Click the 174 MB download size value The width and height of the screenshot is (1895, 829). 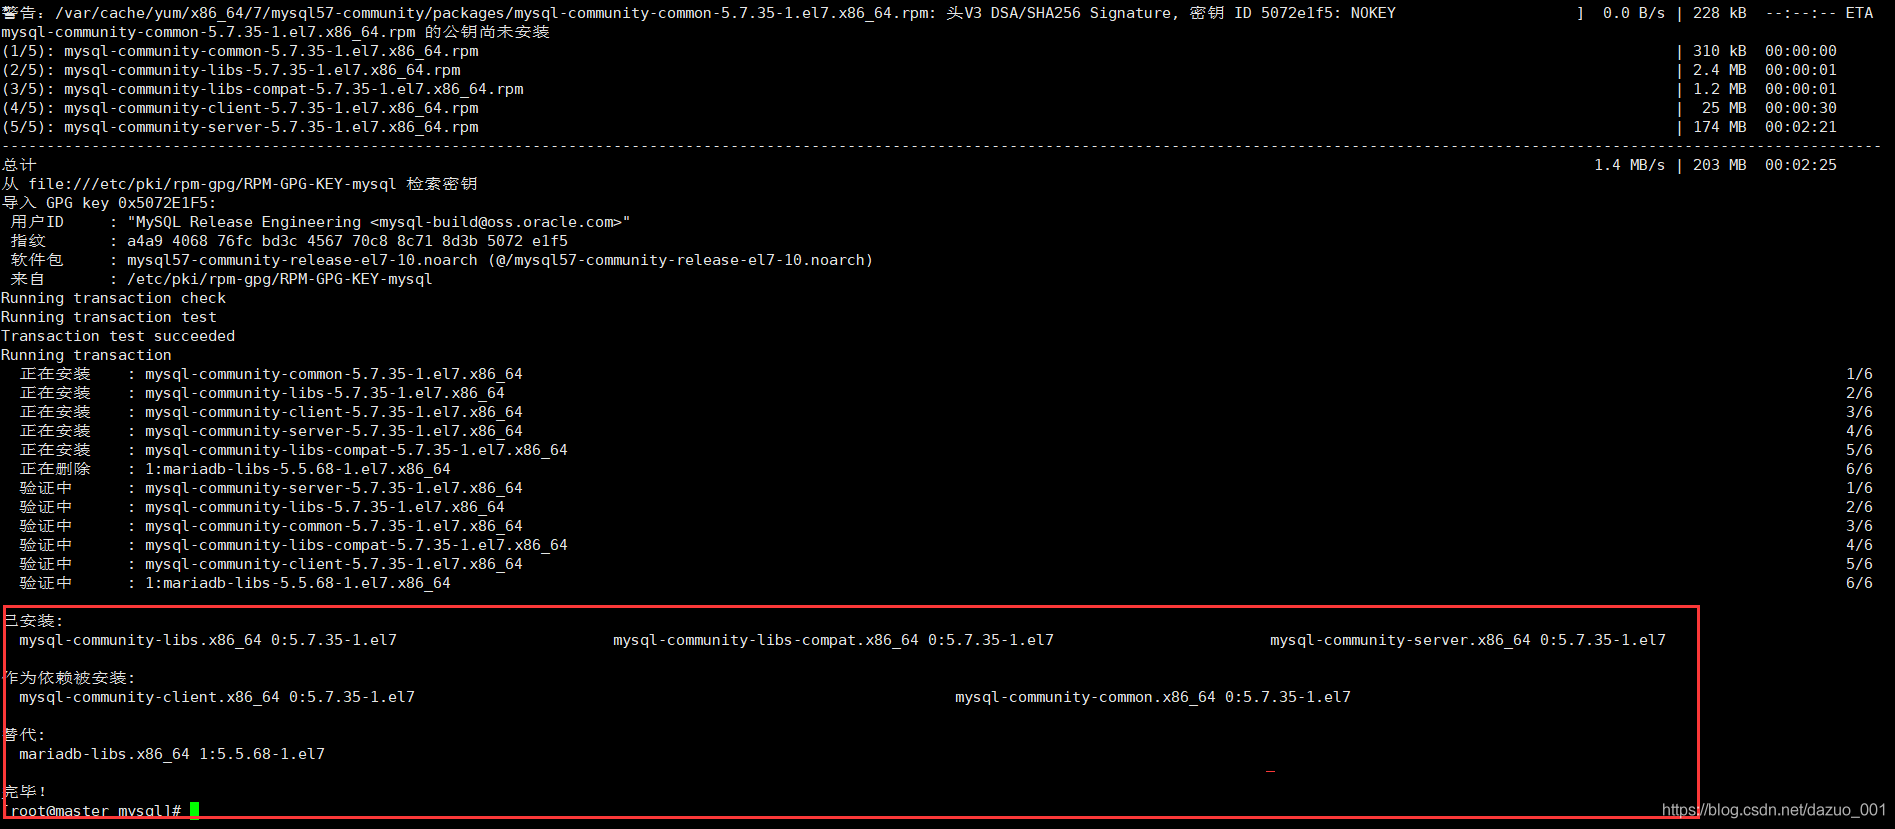coord(1720,127)
